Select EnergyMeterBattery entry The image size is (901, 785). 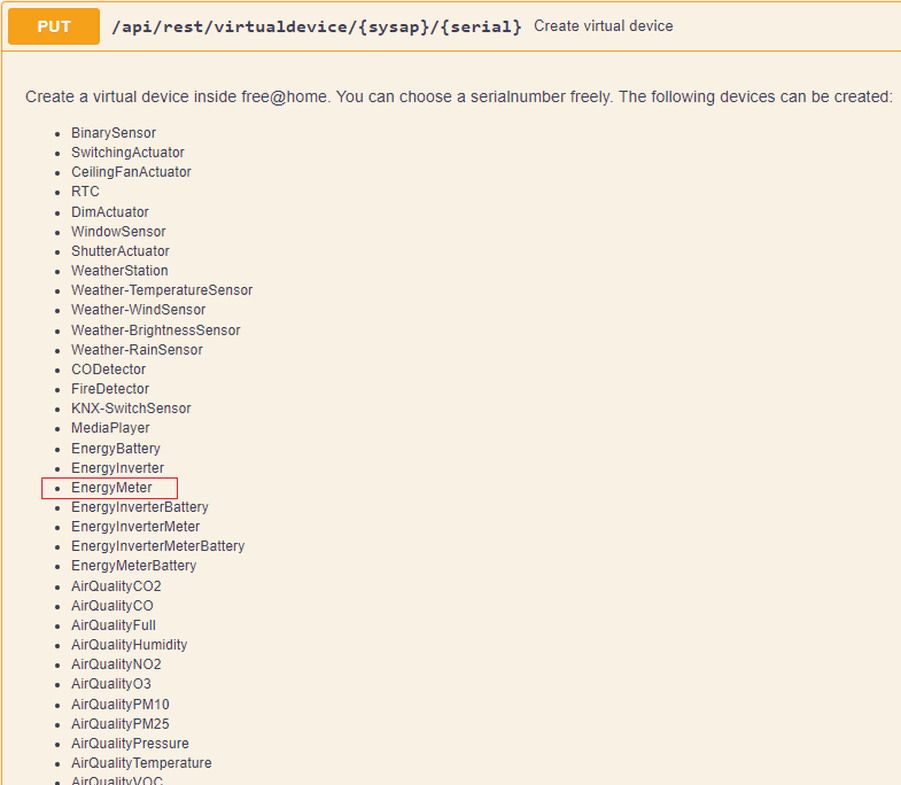click(134, 566)
